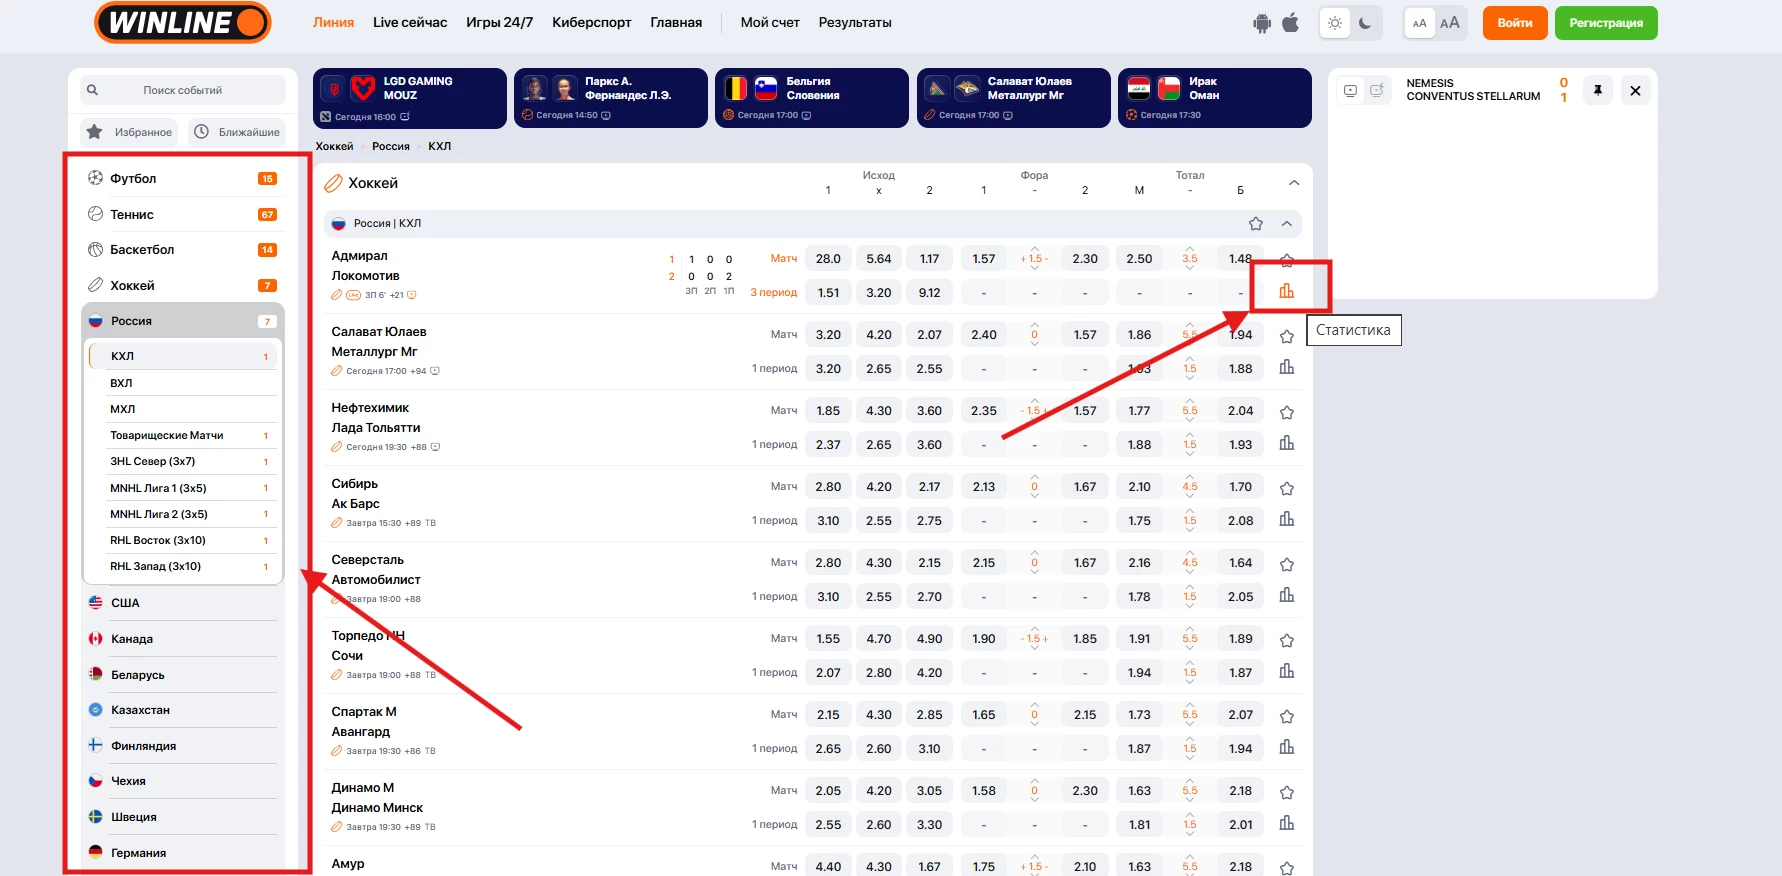
Task: Select the large font size option
Action: click(x=1450, y=23)
